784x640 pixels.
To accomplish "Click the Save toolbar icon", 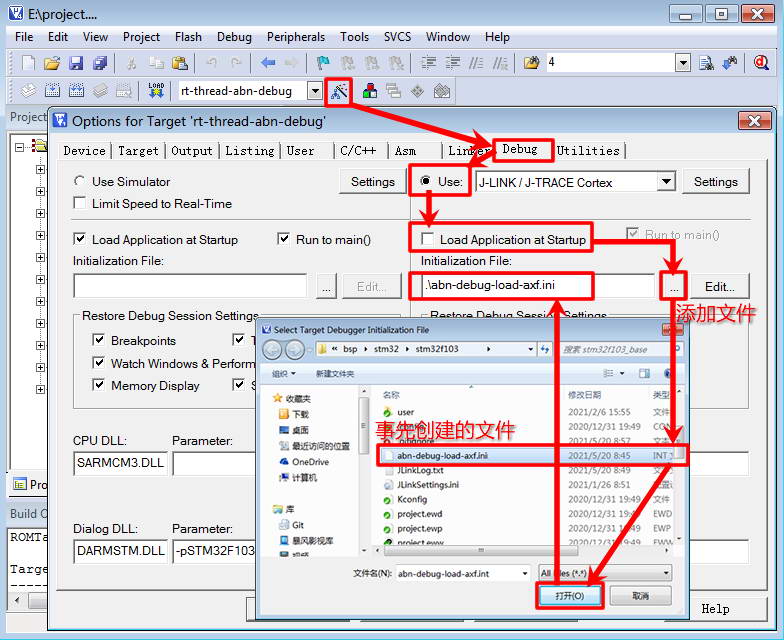I will 76,63.
